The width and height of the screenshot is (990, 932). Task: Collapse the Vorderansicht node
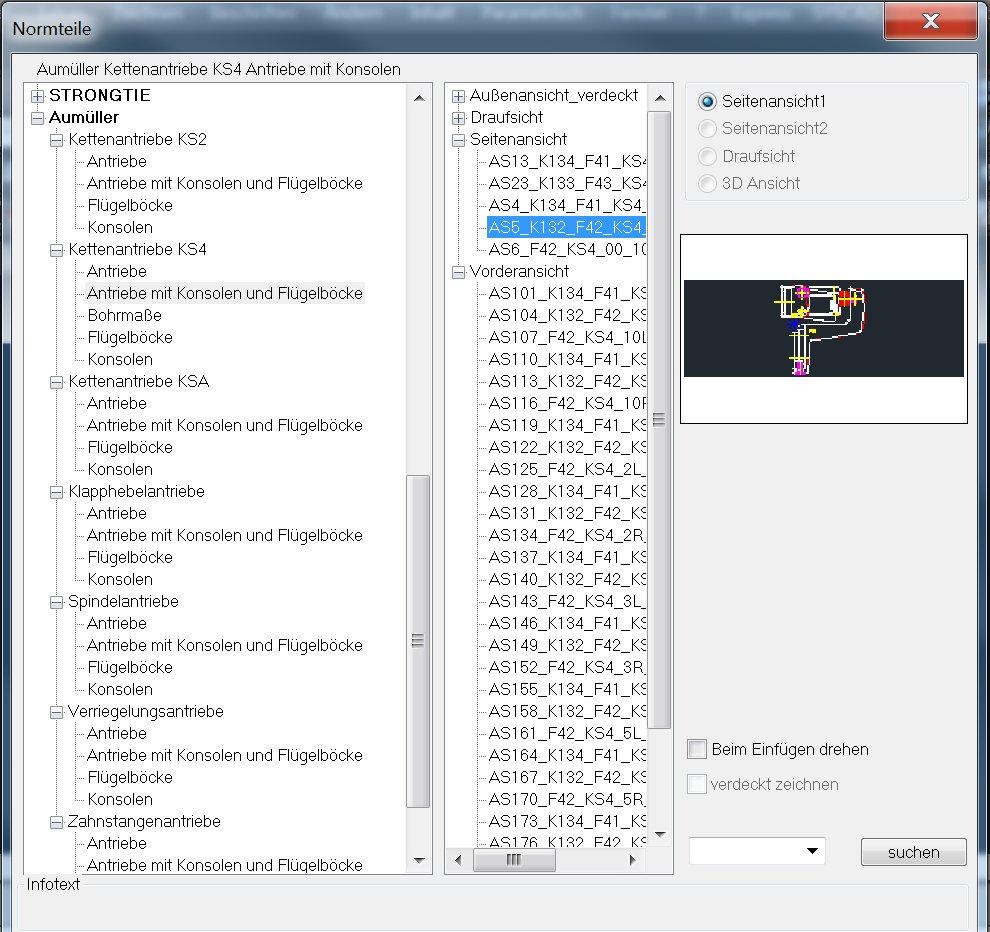click(459, 272)
